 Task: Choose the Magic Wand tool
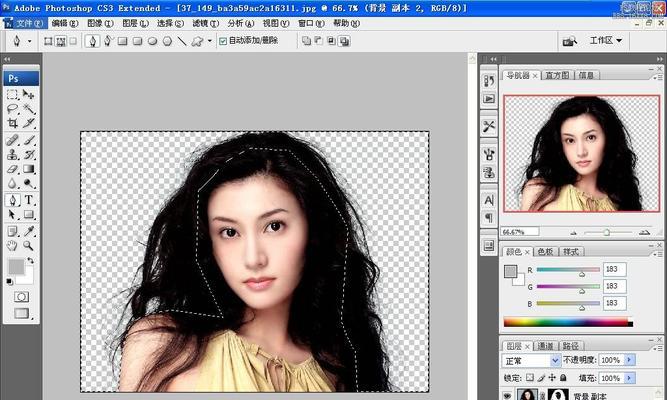click(x=29, y=108)
